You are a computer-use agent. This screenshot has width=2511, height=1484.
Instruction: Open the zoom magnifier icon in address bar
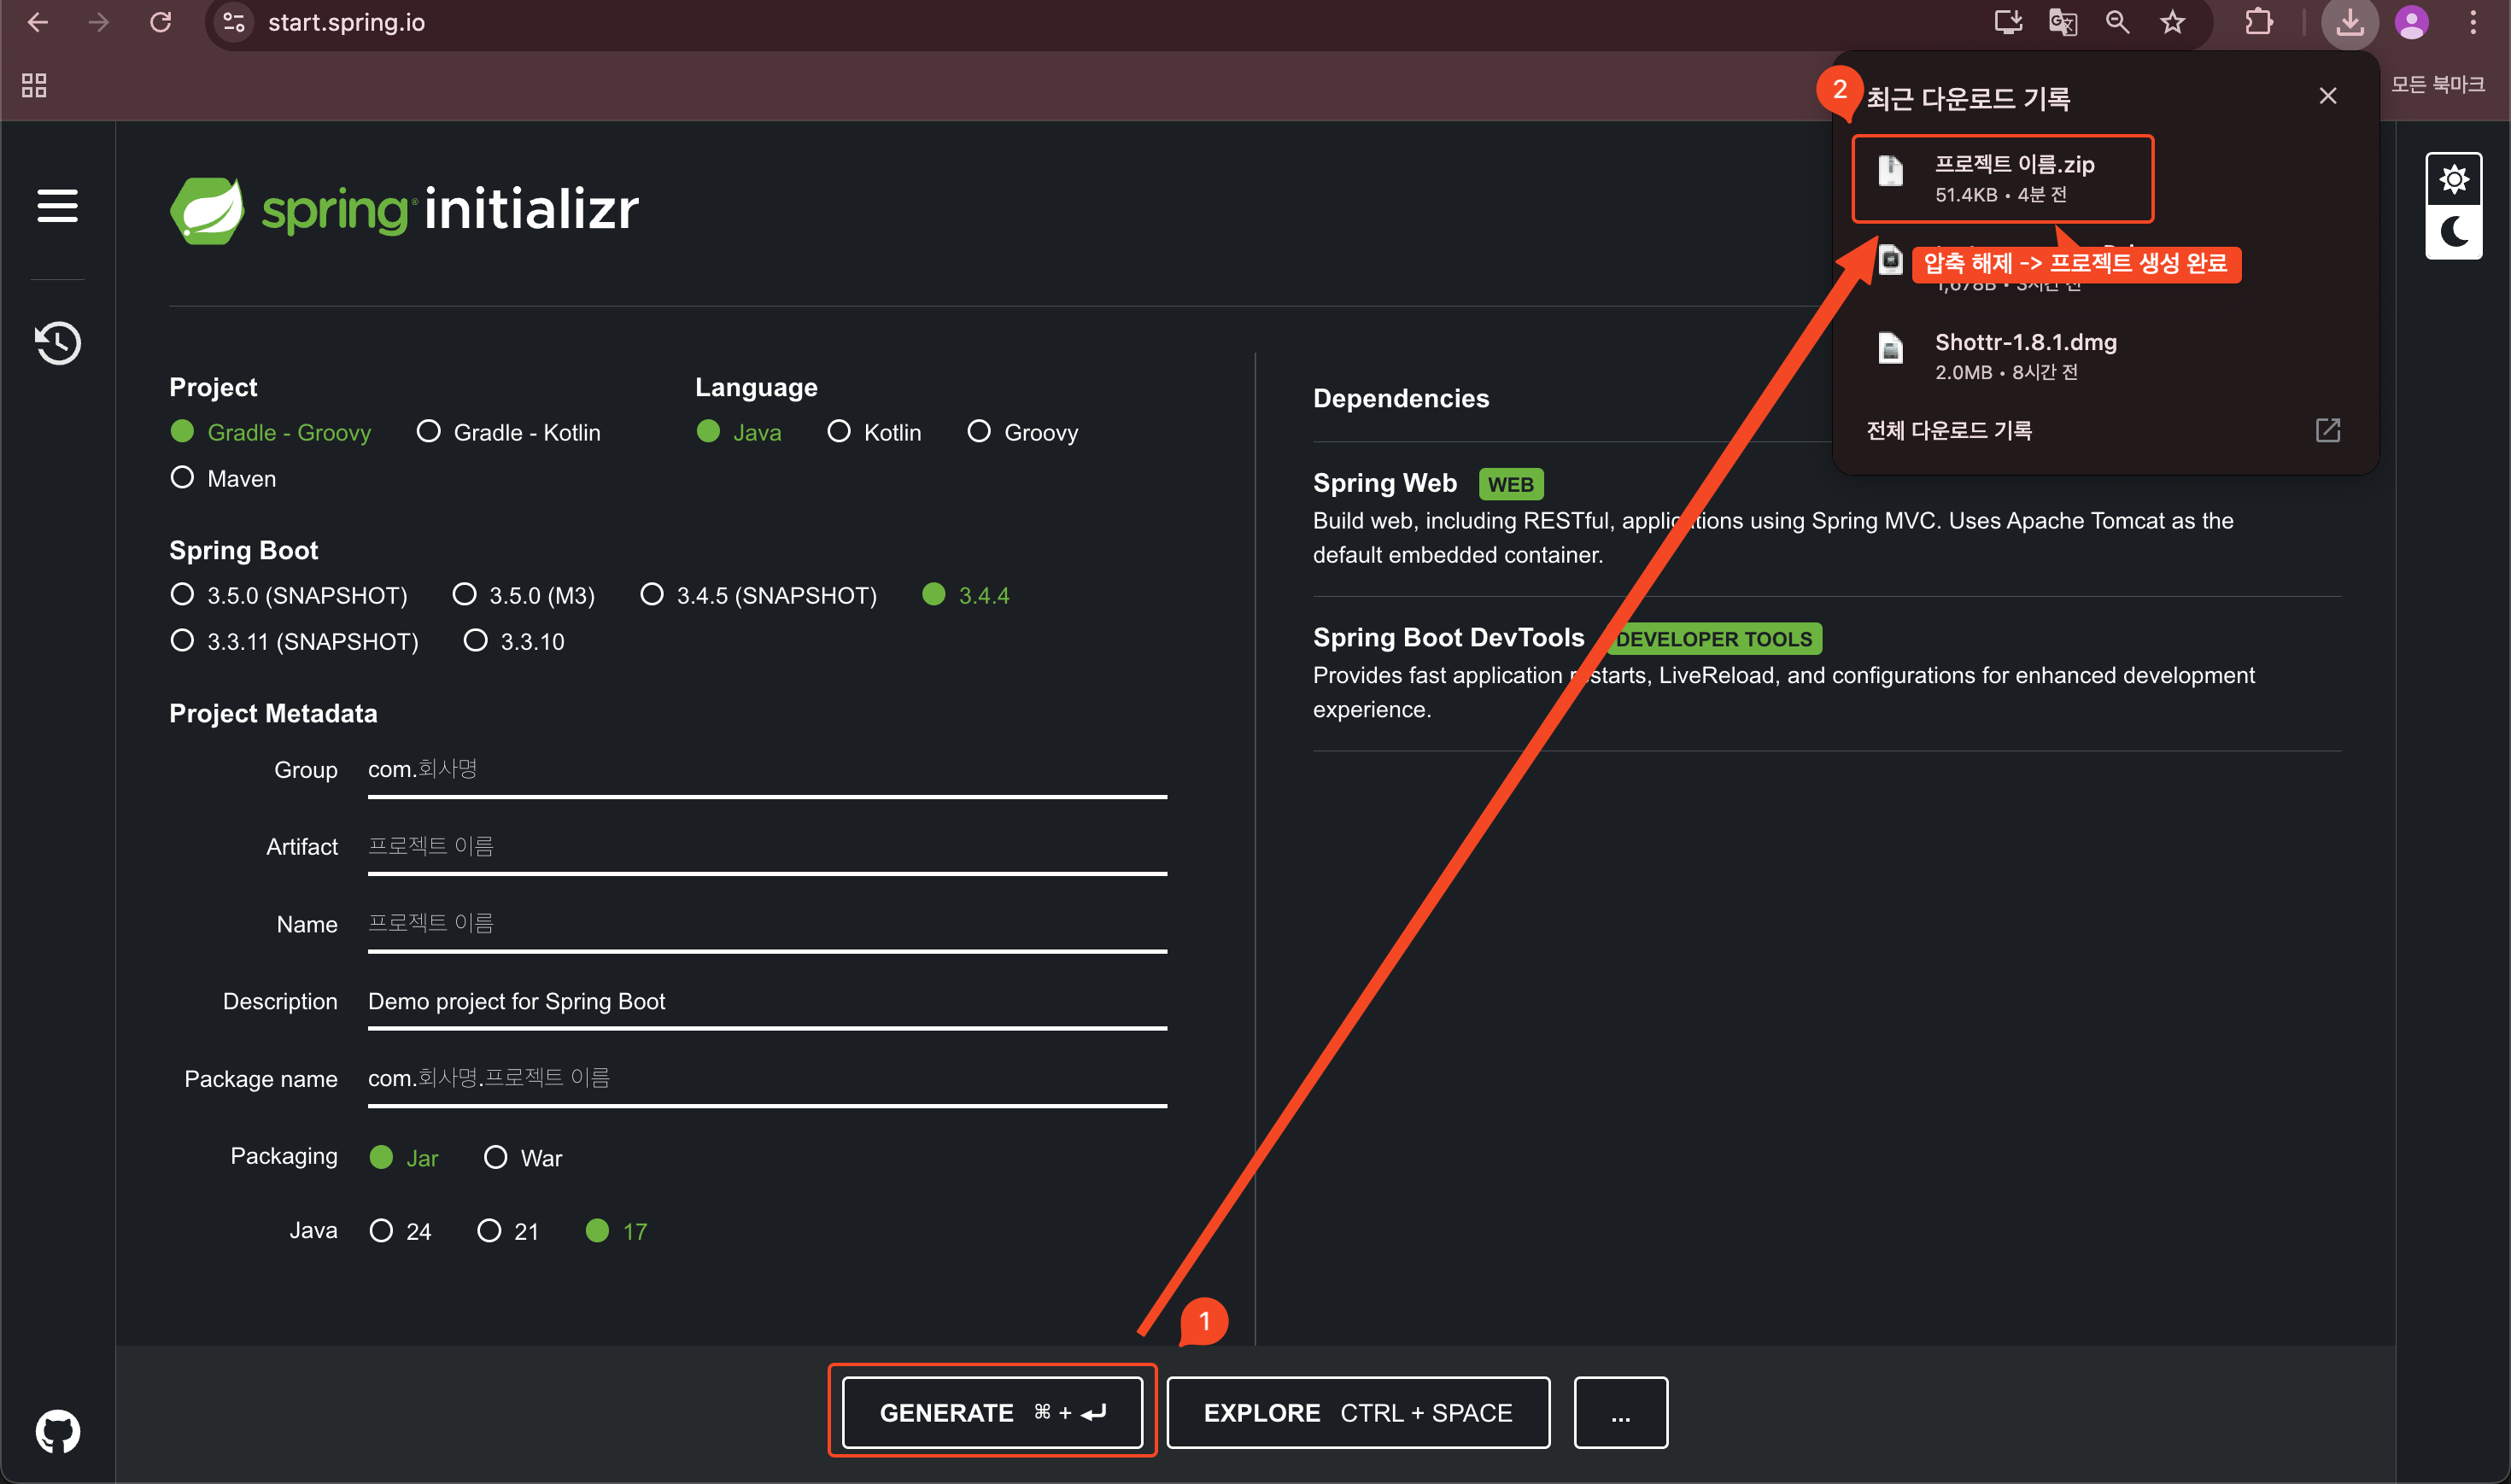[2117, 22]
